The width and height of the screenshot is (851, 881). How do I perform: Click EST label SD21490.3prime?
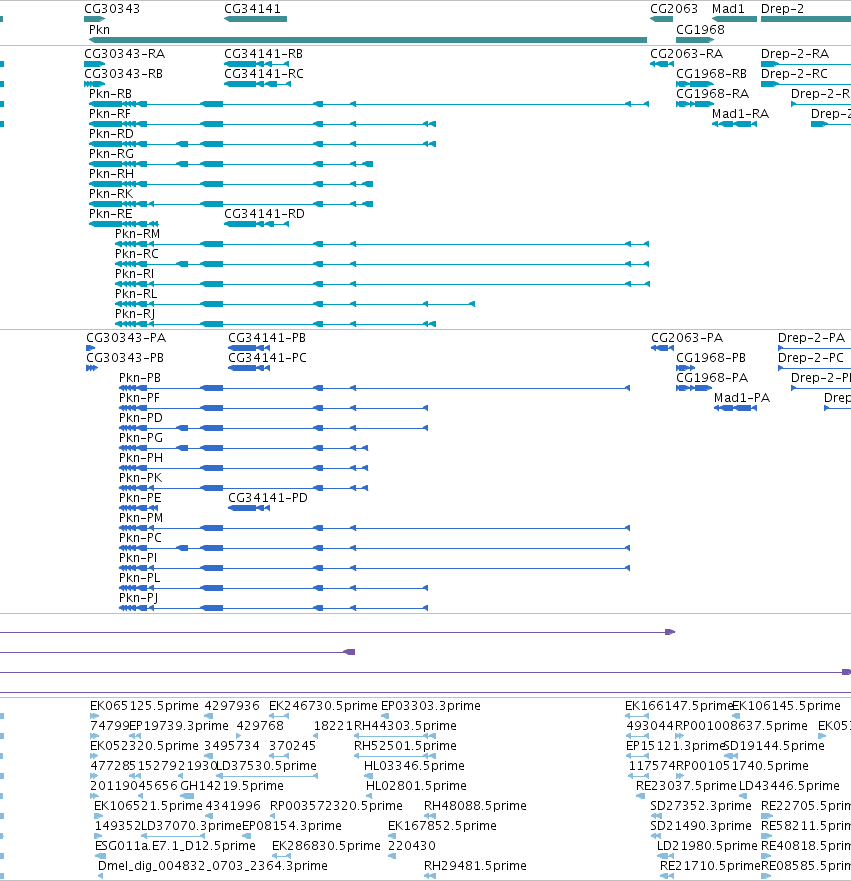coord(700,826)
